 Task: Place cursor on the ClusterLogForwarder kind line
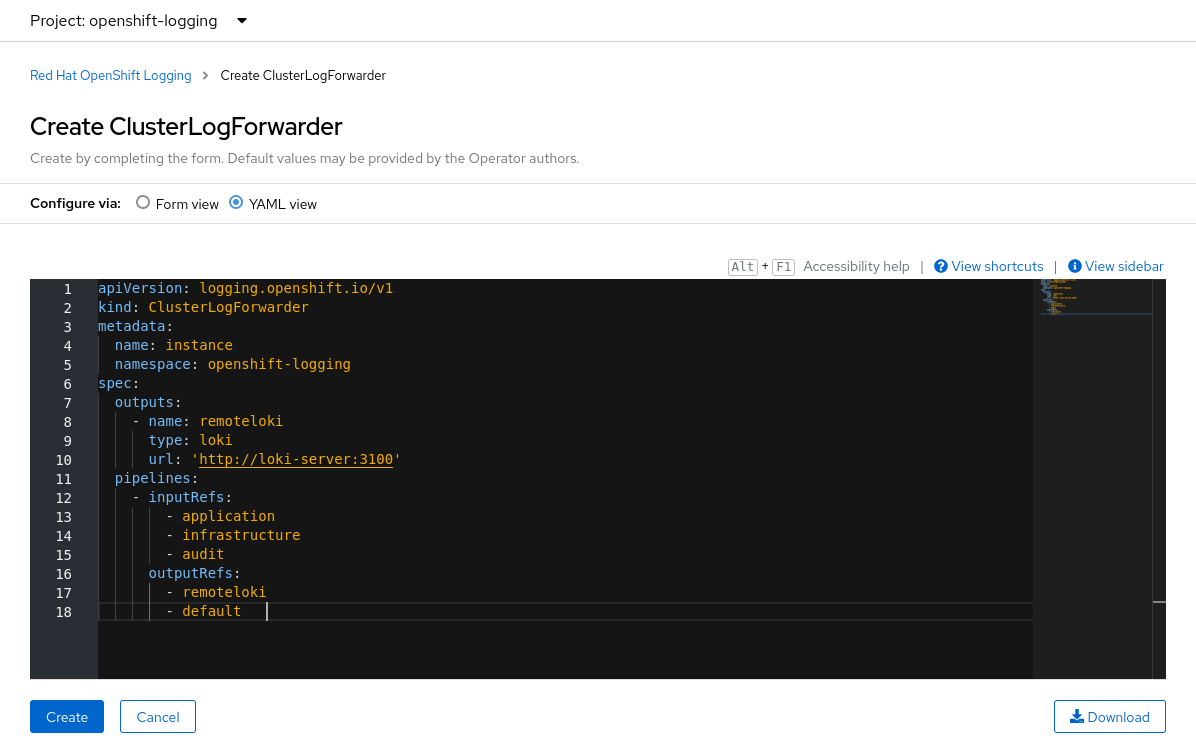point(228,308)
